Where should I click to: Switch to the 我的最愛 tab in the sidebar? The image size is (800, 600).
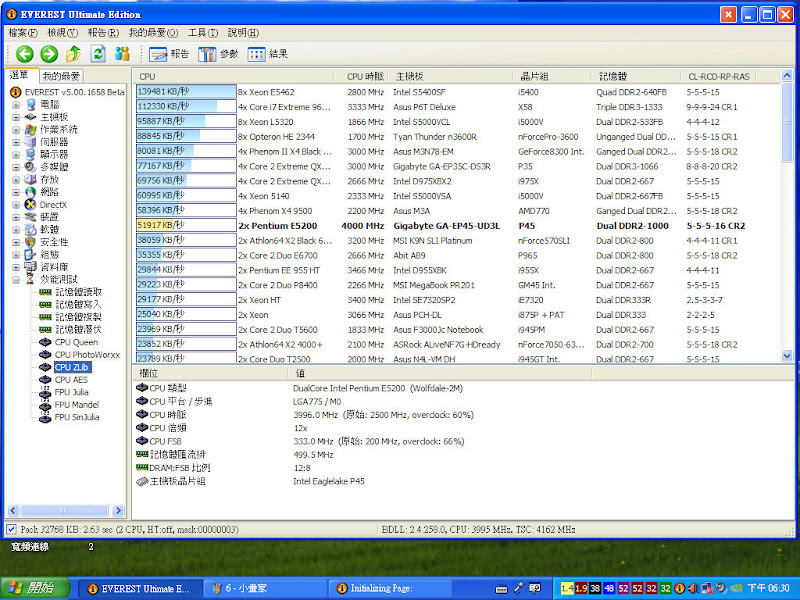click(x=61, y=76)
